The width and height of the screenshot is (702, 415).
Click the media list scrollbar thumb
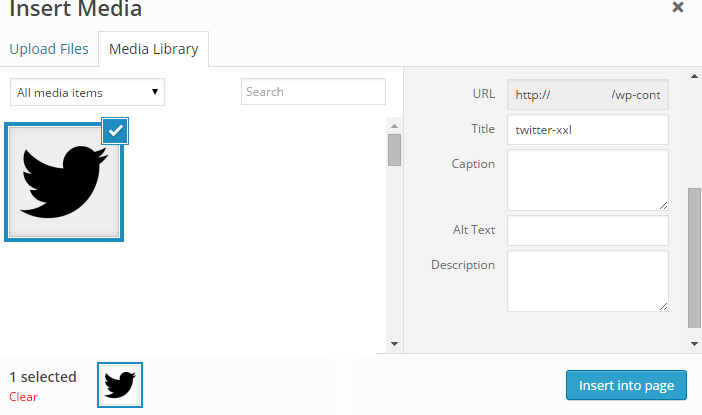point(394,150)
